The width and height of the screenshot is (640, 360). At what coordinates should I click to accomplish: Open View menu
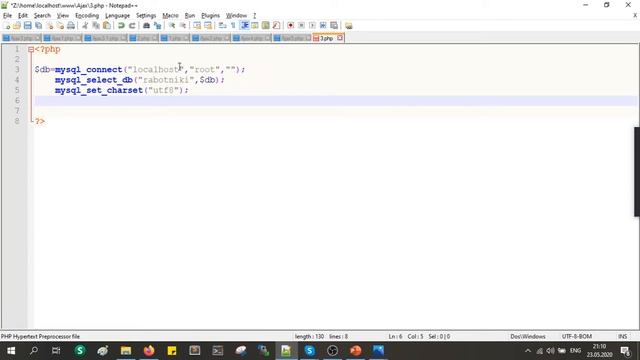click(x=62, y=16)
